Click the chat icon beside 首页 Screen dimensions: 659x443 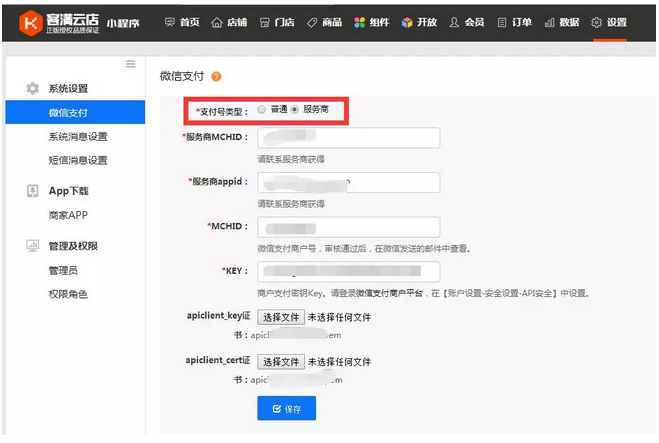[169, 22]
